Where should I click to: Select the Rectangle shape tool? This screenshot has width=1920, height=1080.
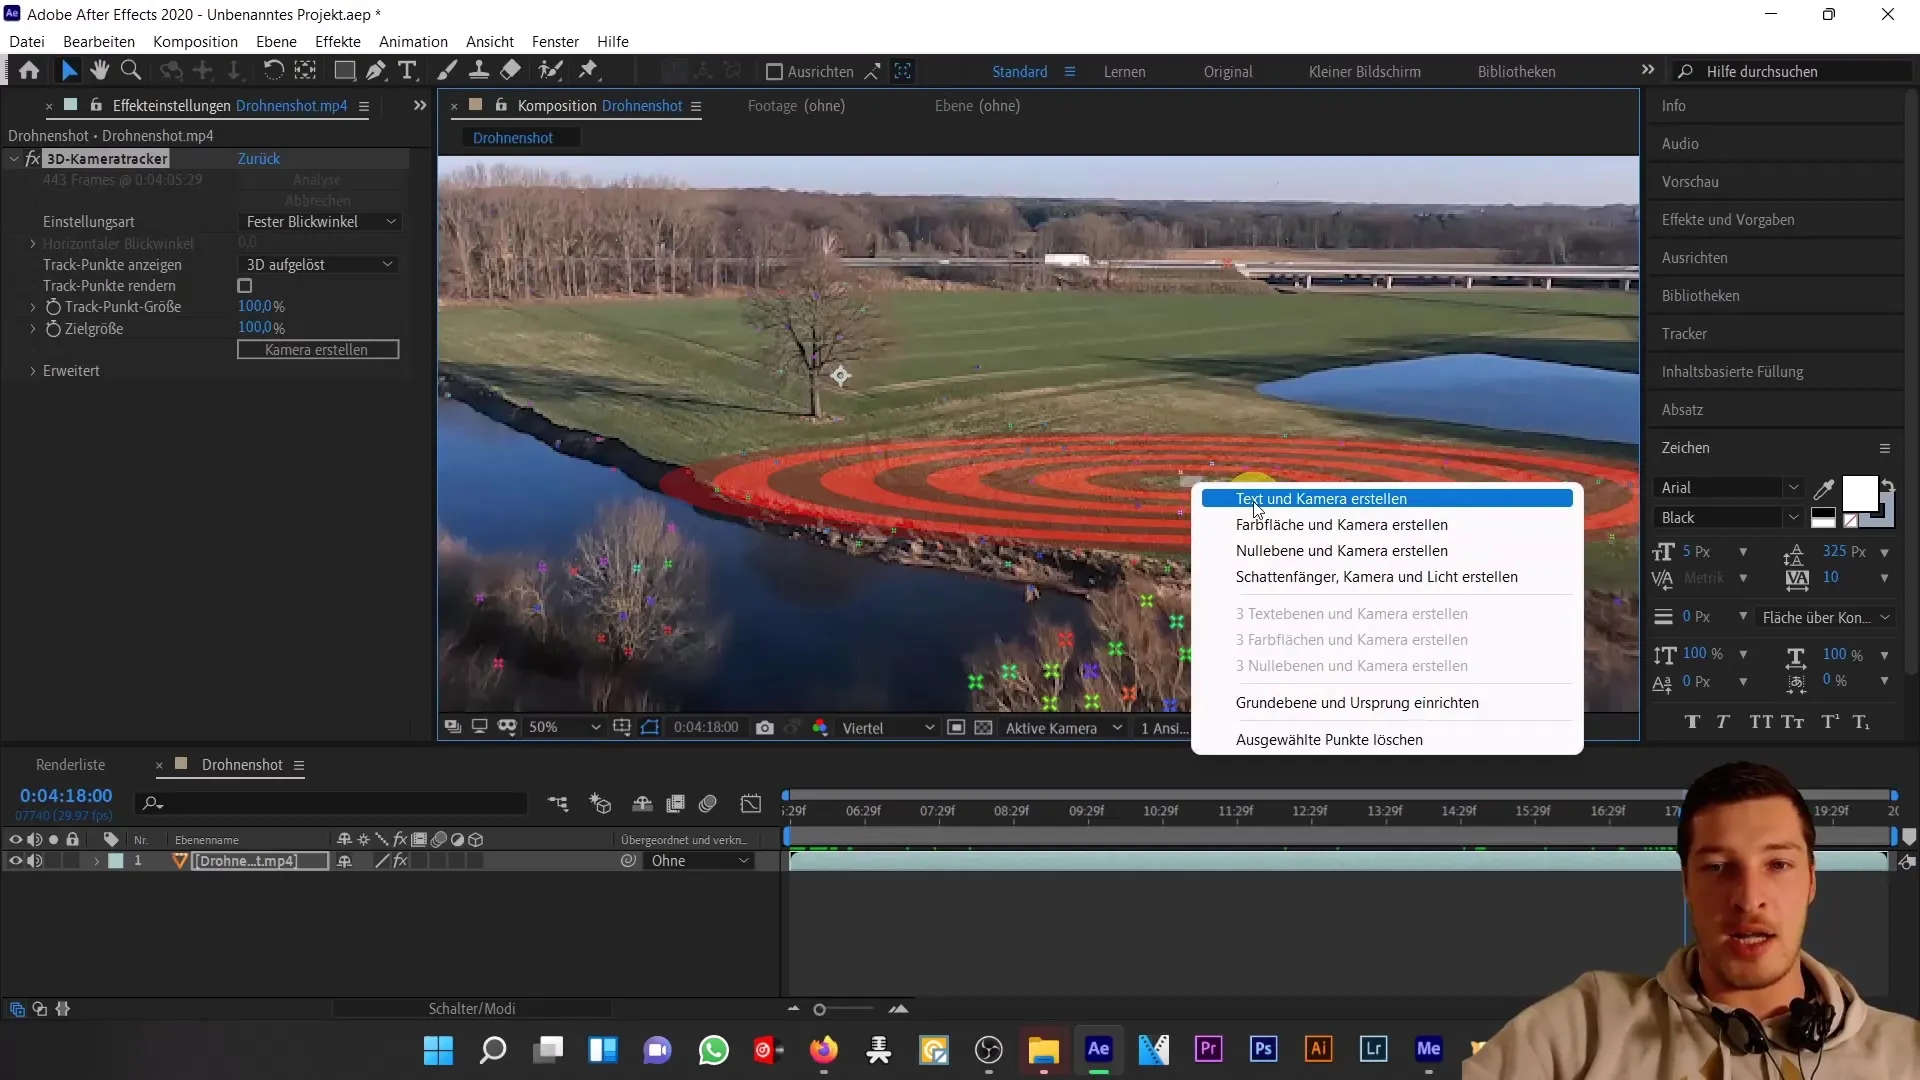pyautogui.click(x=344, y=71)
